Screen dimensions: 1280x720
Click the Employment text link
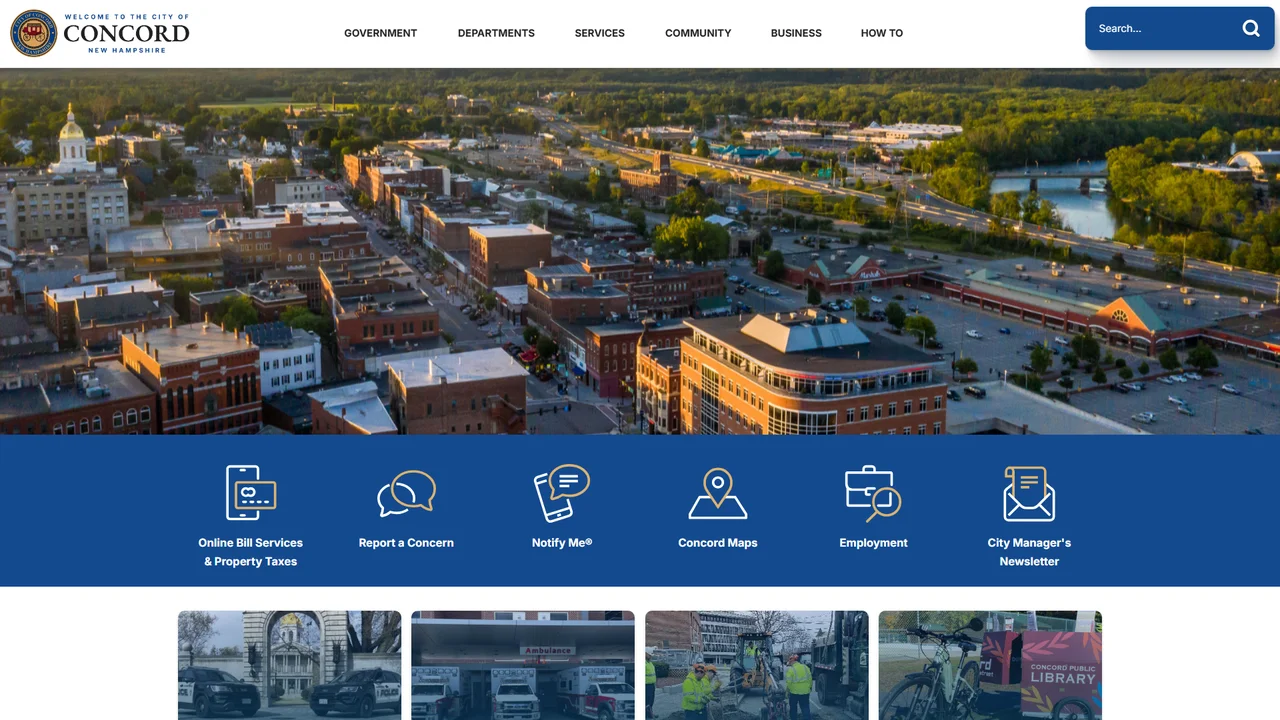(x=873, y=543)
